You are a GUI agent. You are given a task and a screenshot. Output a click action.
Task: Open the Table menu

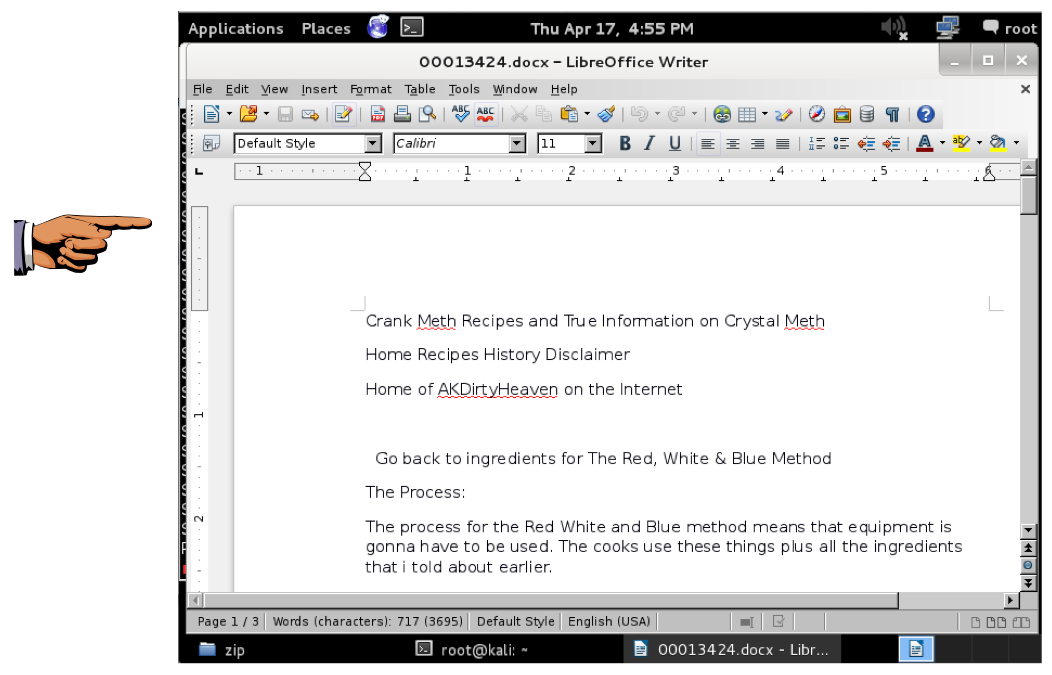point(420,89)
